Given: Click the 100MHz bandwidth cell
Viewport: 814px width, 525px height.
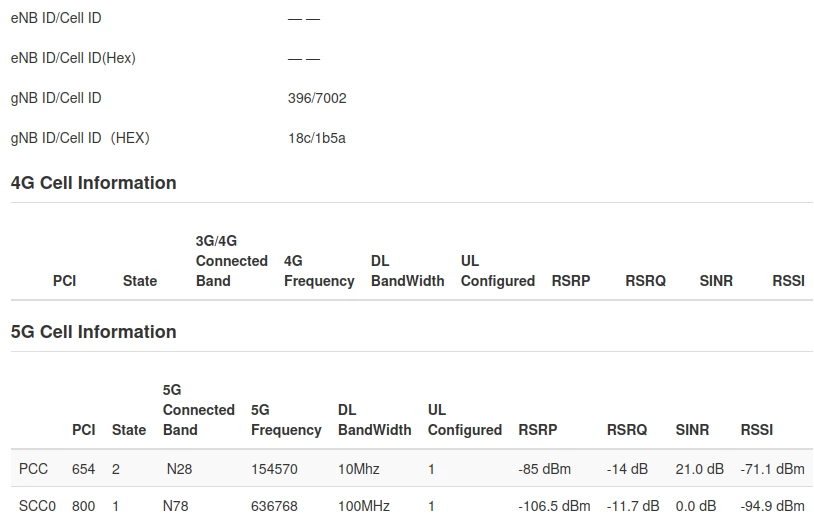Looking at the screenshot, I should tap(364, 506).
